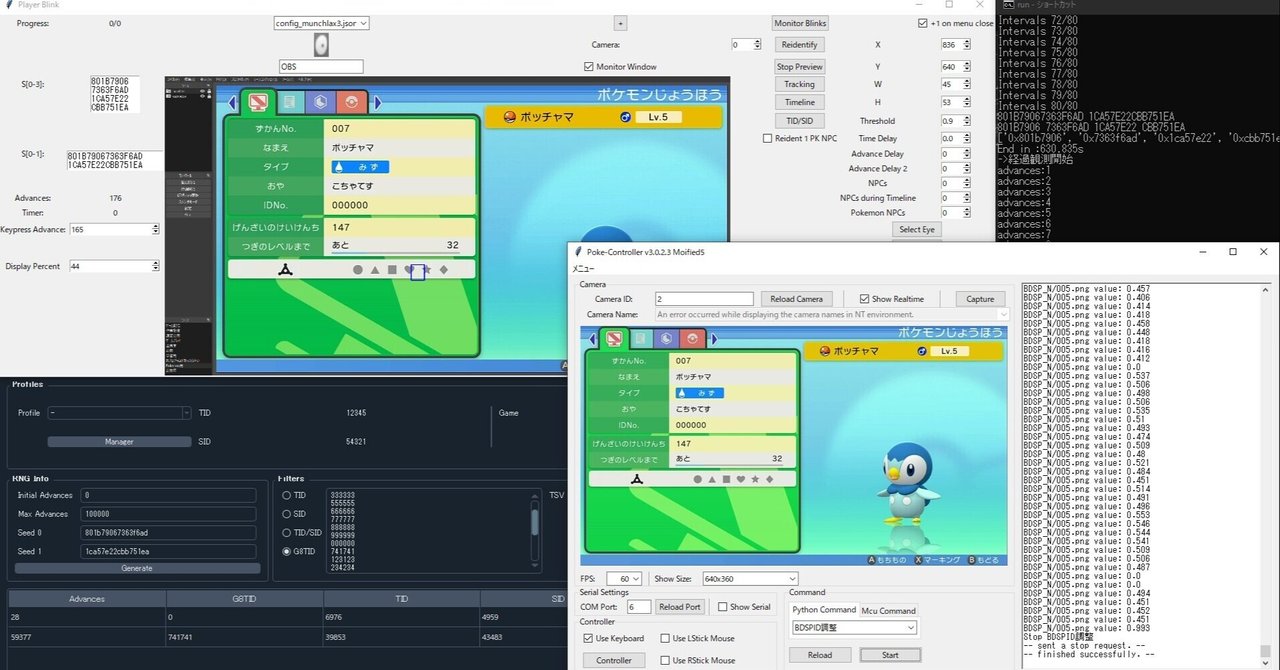Screen dimensions: 1280x670
Task: Open the moves tab icon in Pokémon summary
Action: [289, 102]
